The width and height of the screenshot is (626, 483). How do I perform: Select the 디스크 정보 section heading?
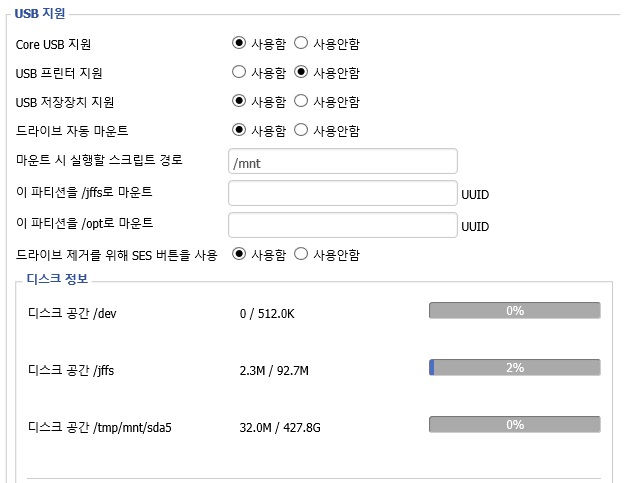click(x=57, y=278)
